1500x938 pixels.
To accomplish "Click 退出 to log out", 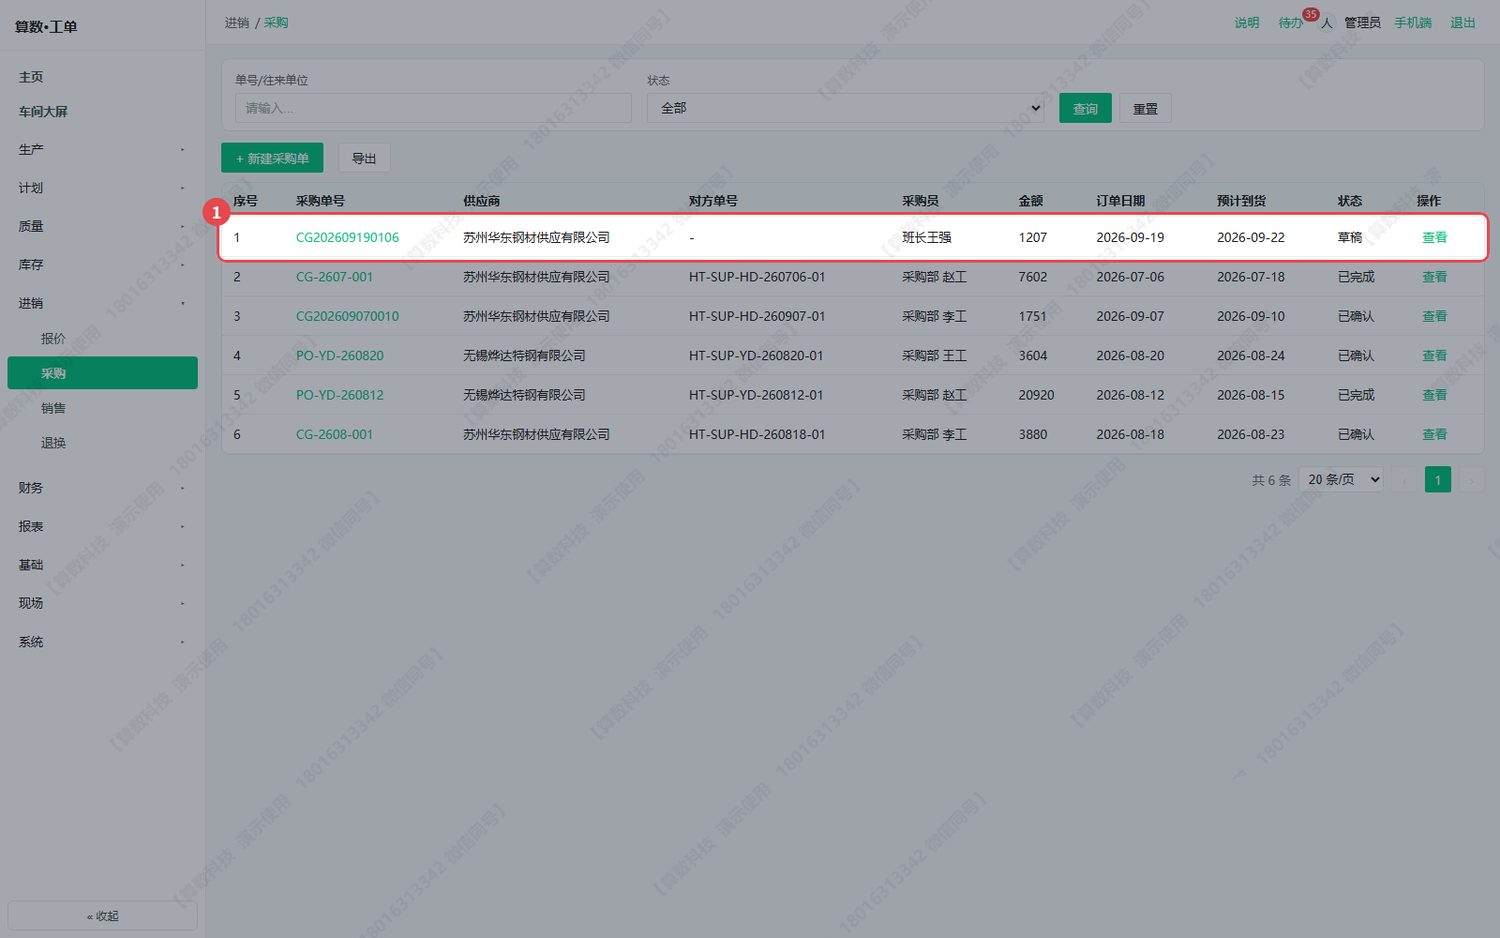I will 1463,23.
